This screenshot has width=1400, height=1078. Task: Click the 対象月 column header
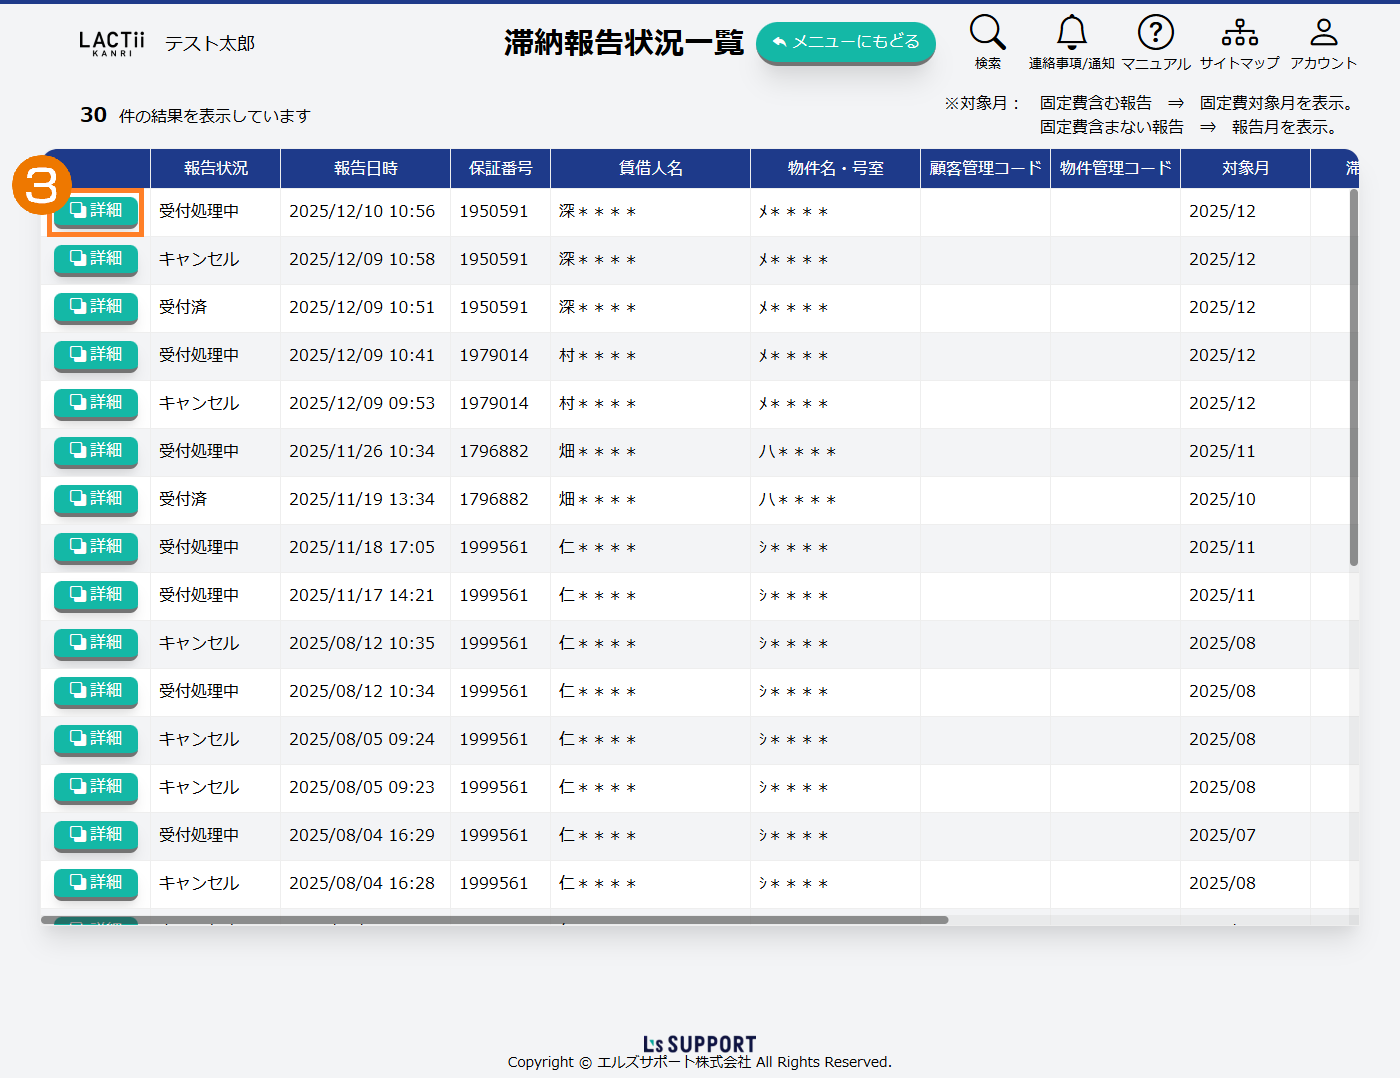pyautogui.click(x=1245, y=168)
